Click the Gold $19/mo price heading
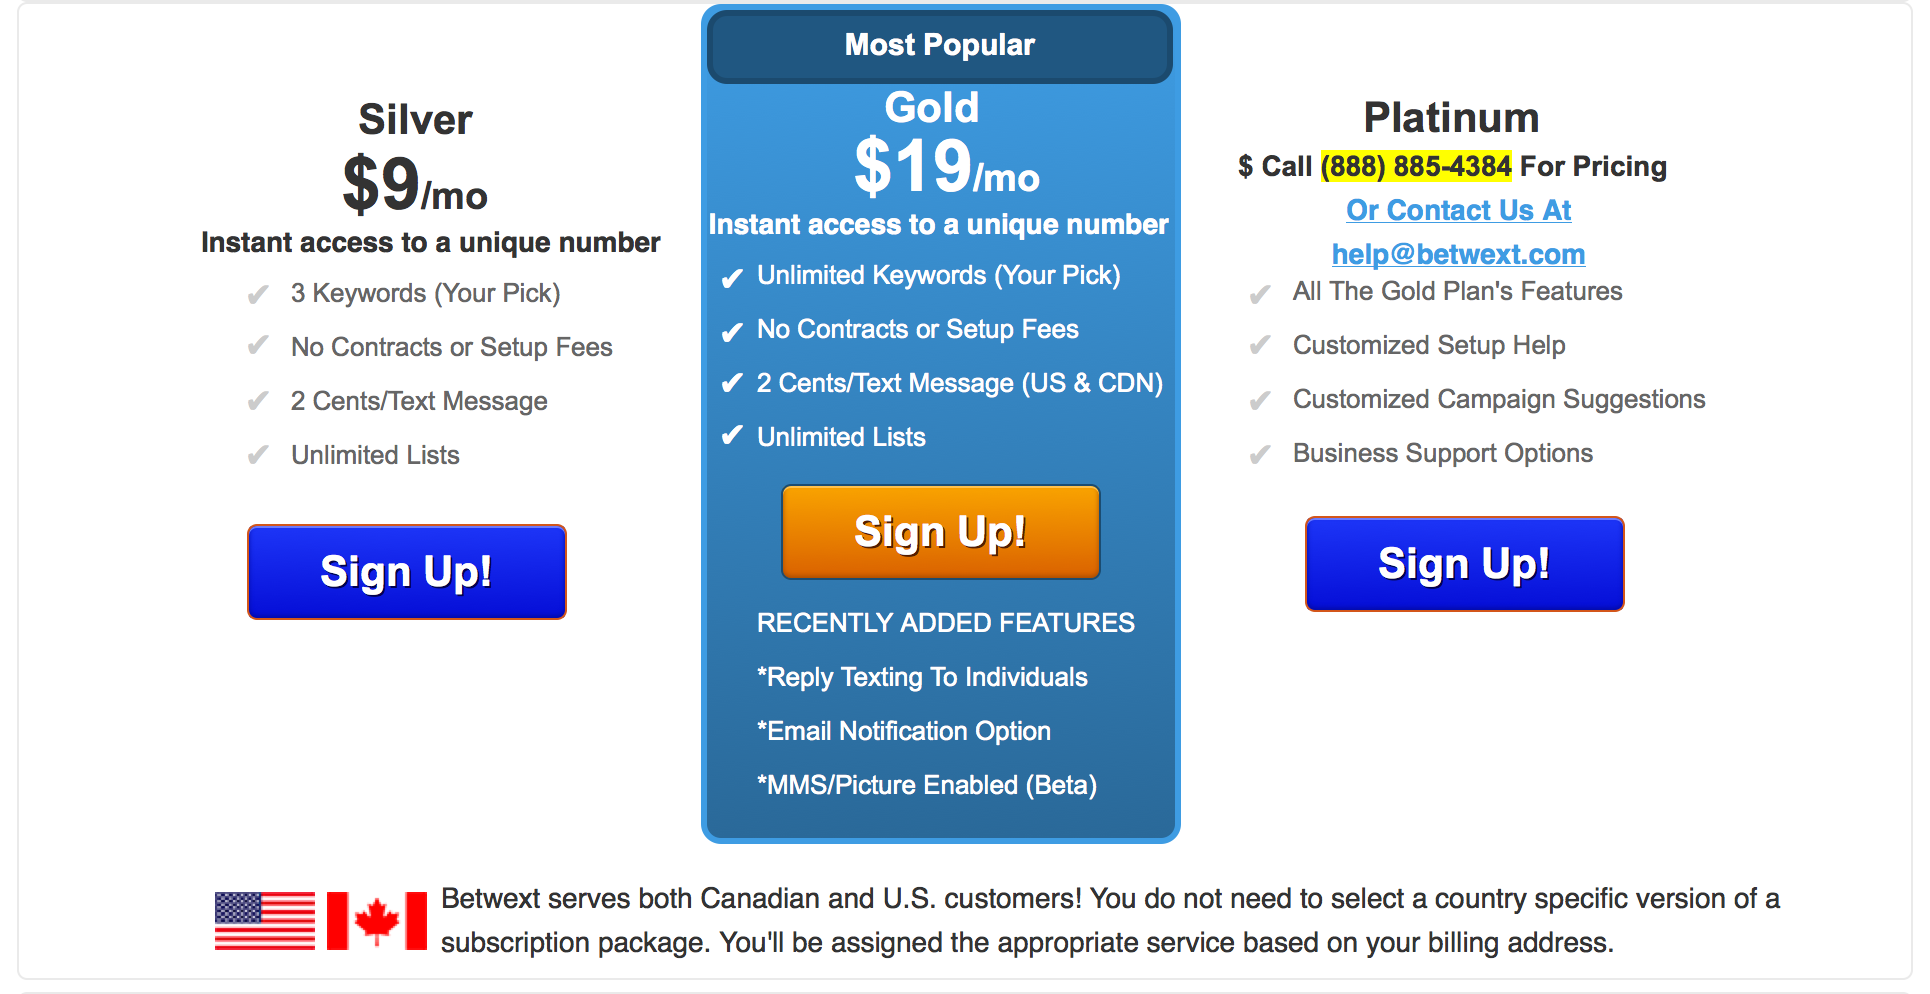This screenshot has height=994, width=1930. pyautogui.click(x=947, y=165)
